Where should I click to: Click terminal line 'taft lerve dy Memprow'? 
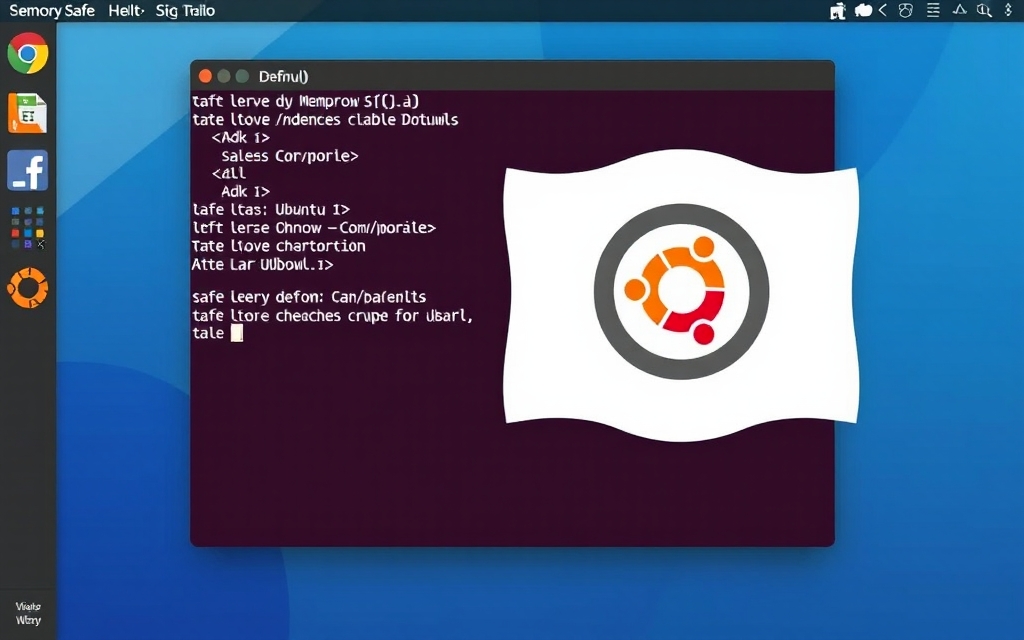click(306, 101)
